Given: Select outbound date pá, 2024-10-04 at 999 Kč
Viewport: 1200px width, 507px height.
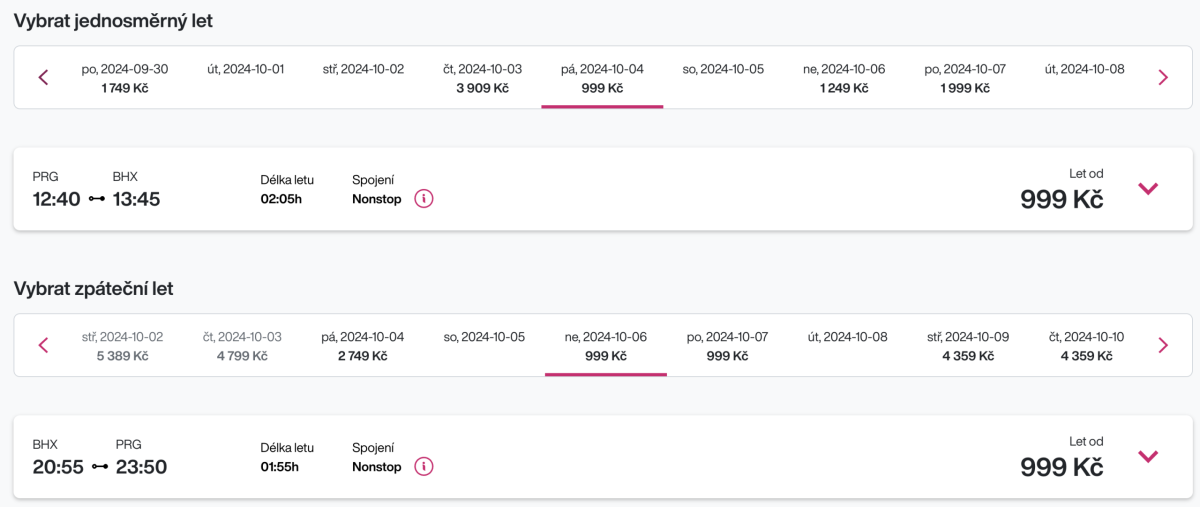Looking at the screenshot, I should tap(602, 78).
